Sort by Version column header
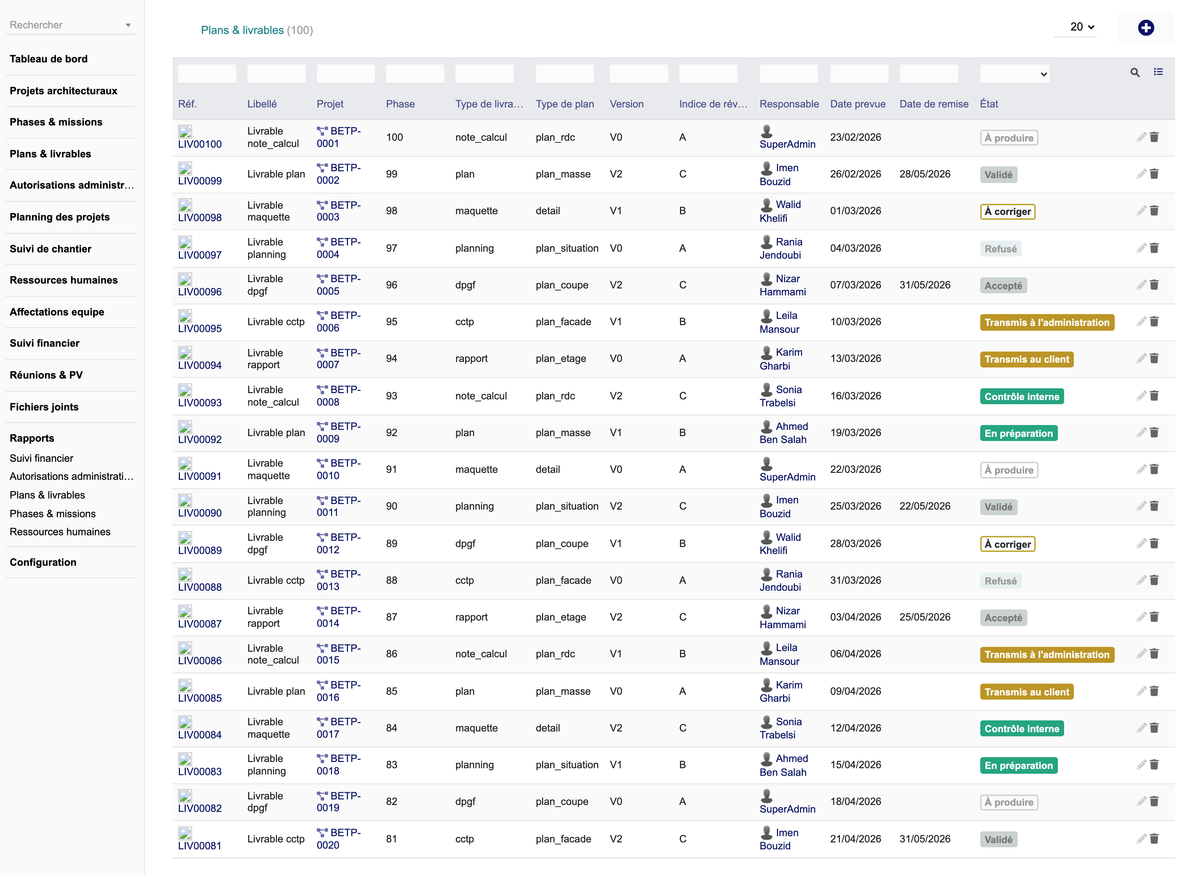 point(627,104)
